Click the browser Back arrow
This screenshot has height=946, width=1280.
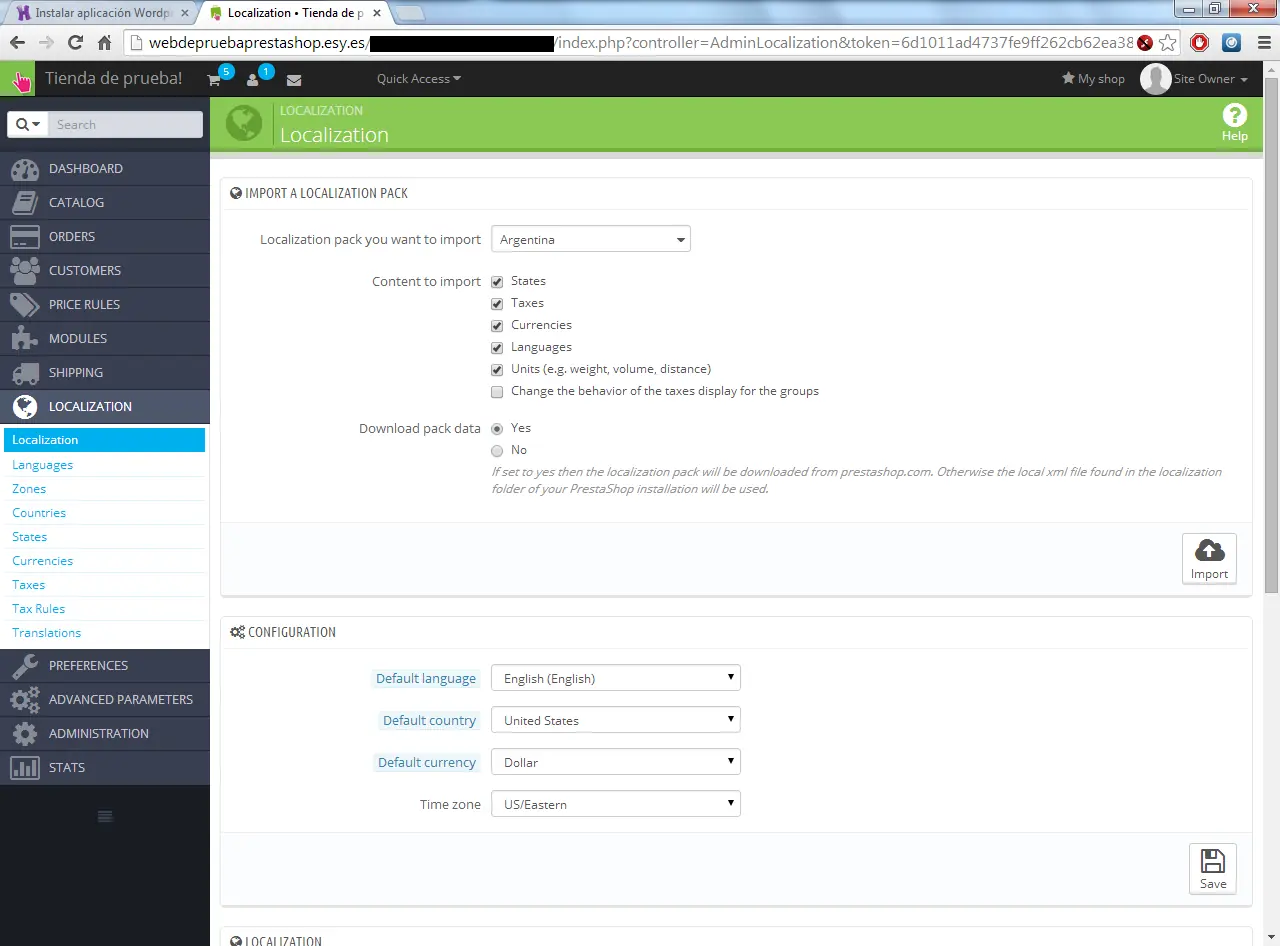pos(17,43)
